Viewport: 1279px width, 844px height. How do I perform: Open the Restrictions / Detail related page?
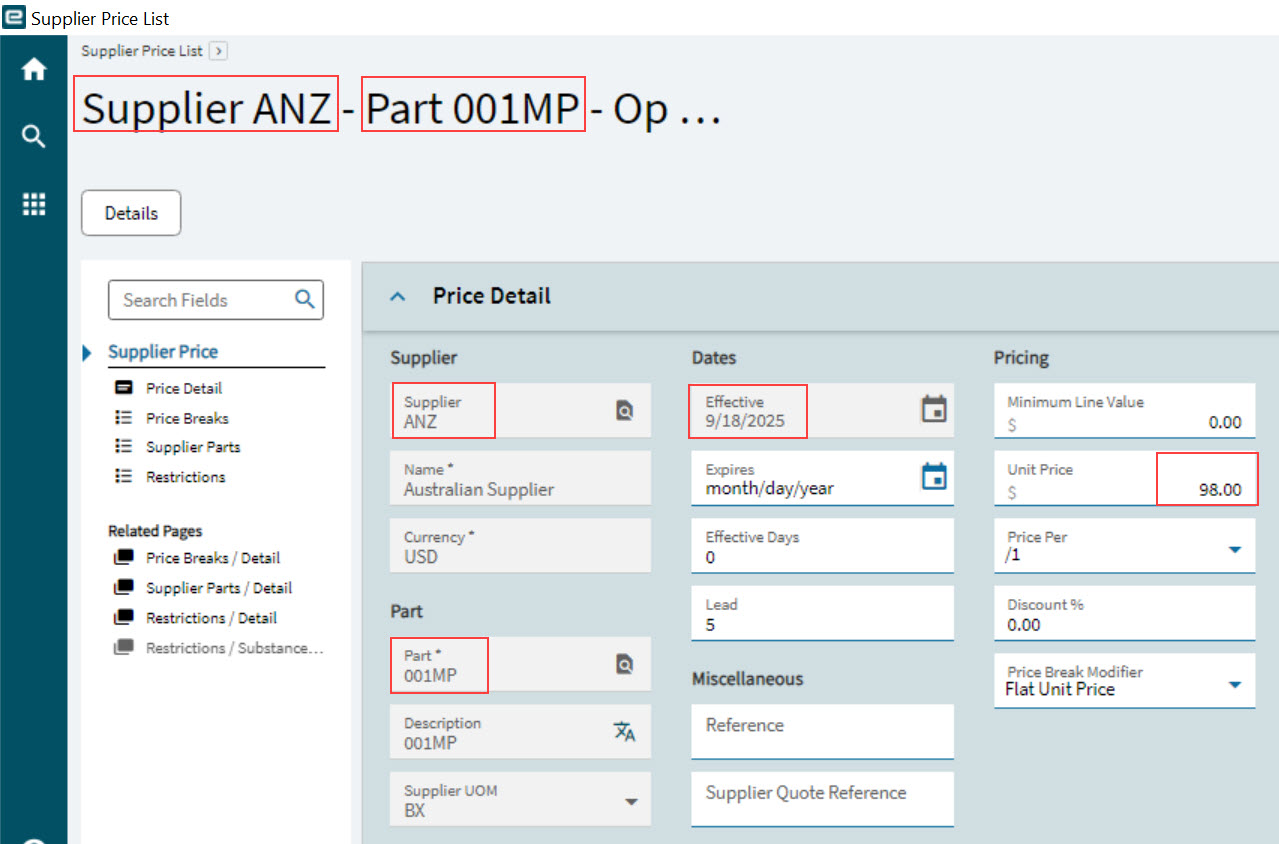point(211,618)
